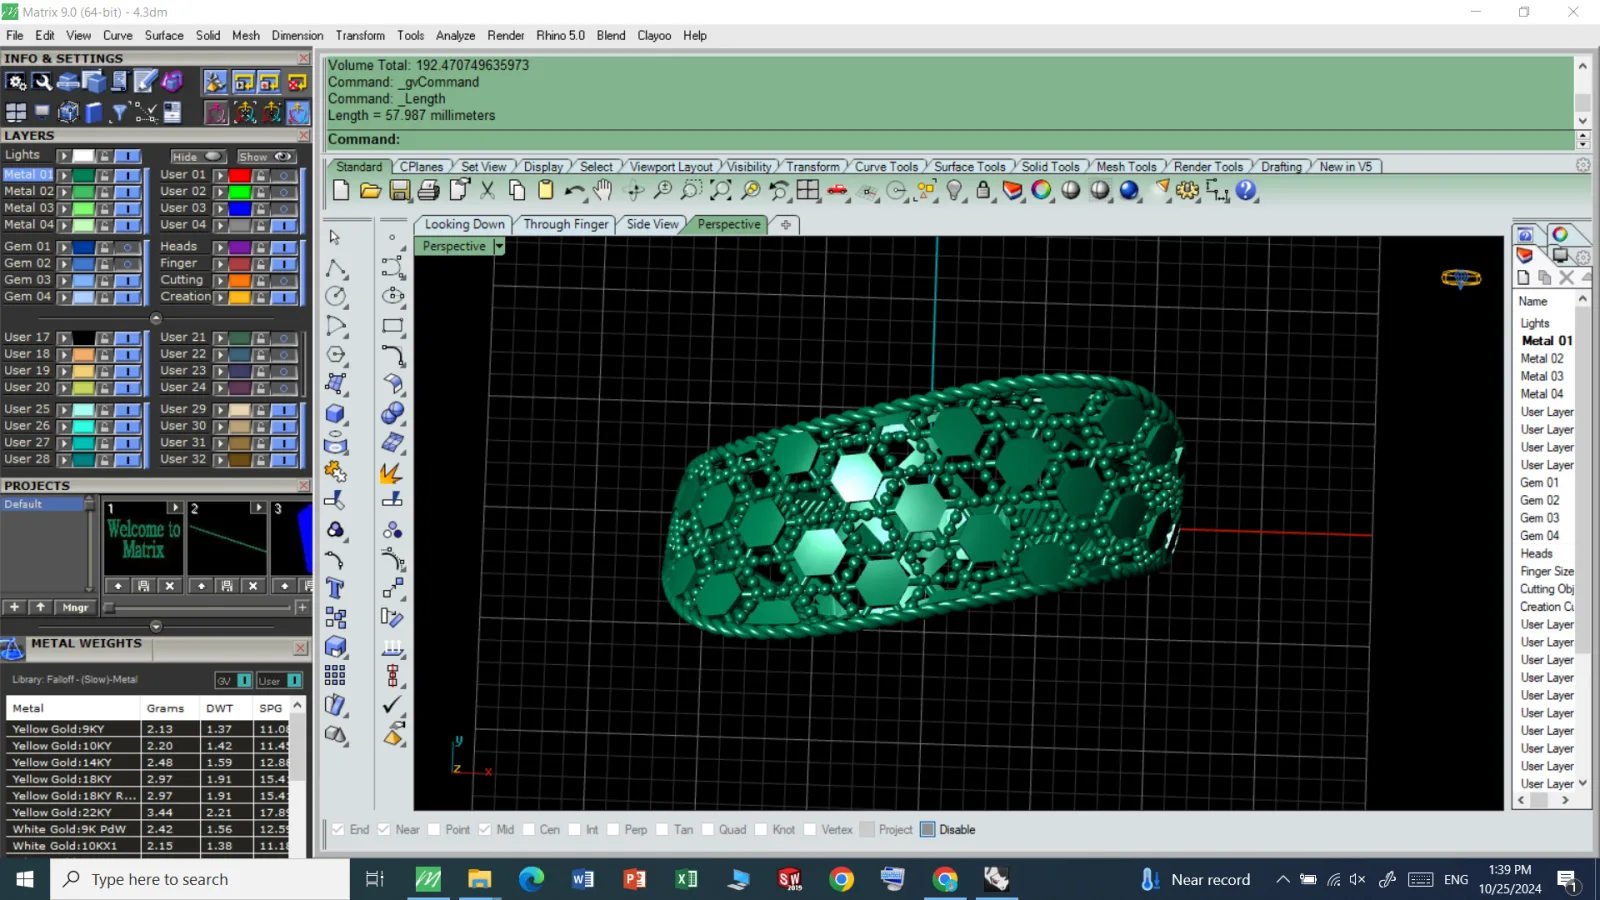Click the Options gear icon in toolbar
This screenshot has width=1600, height=900.
click(1187, 190)
